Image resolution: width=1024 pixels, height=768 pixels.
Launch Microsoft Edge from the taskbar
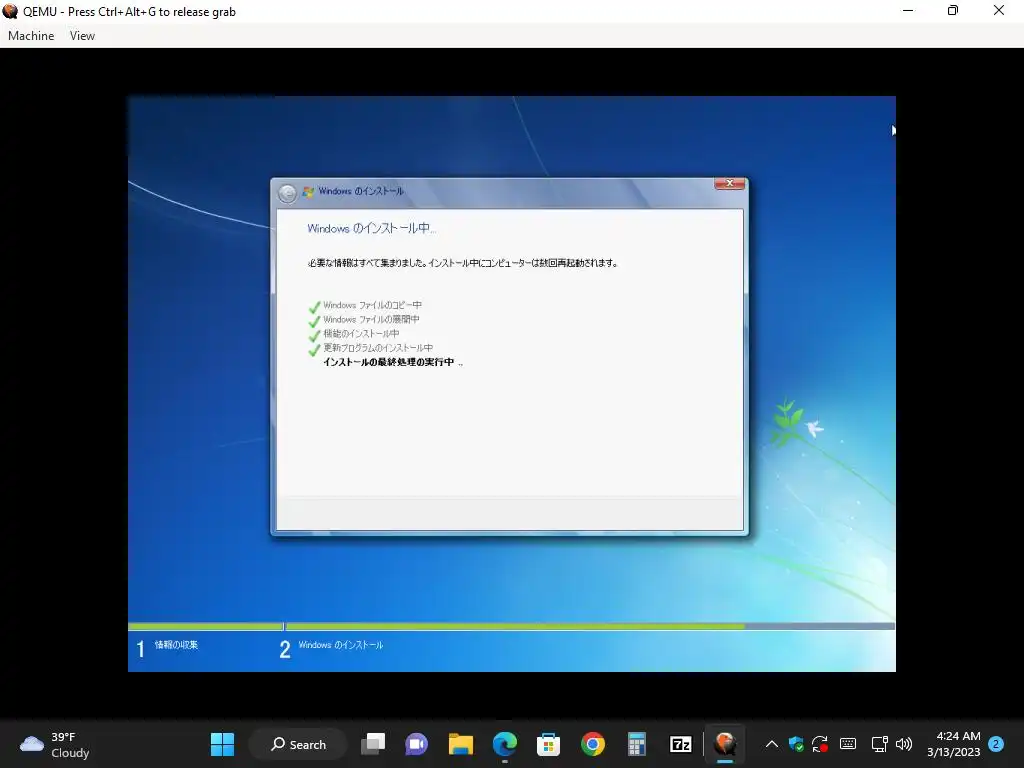pos(504,744)
